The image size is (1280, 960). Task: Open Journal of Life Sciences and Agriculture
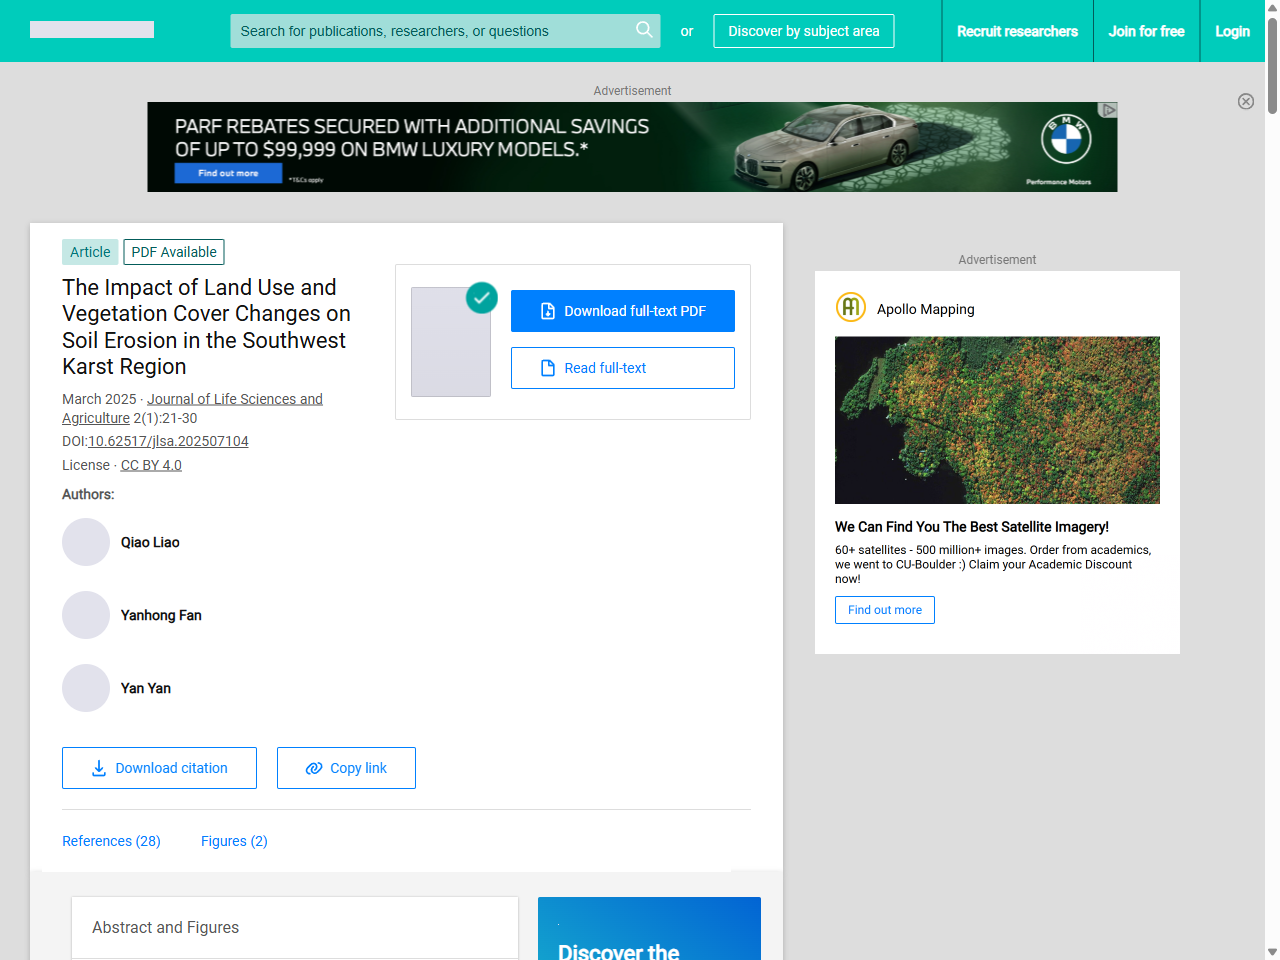coord(235,398)
